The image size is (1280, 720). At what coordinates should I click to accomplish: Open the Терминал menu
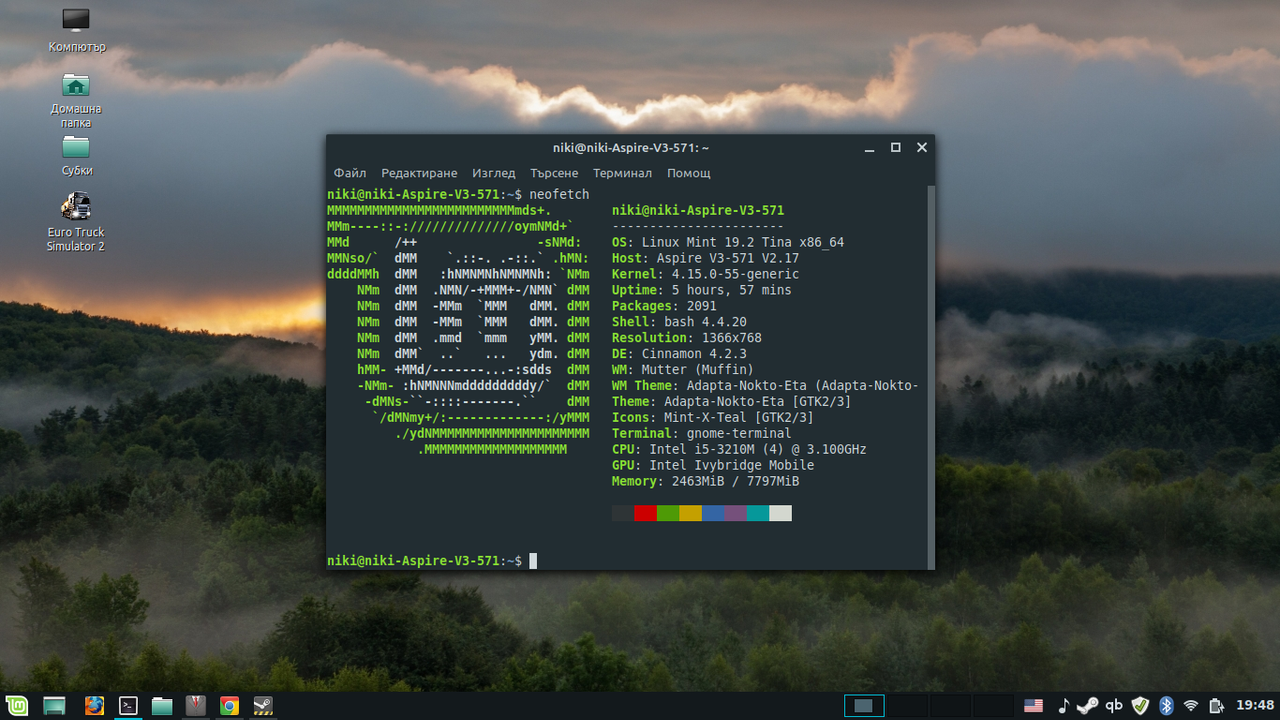click(x=622, y=173)
